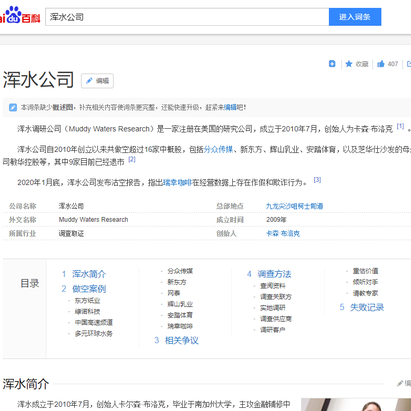The image size is (411, 411).
Task: Focus the search field containing 浑水公司
Action: (x=187, y=17)
